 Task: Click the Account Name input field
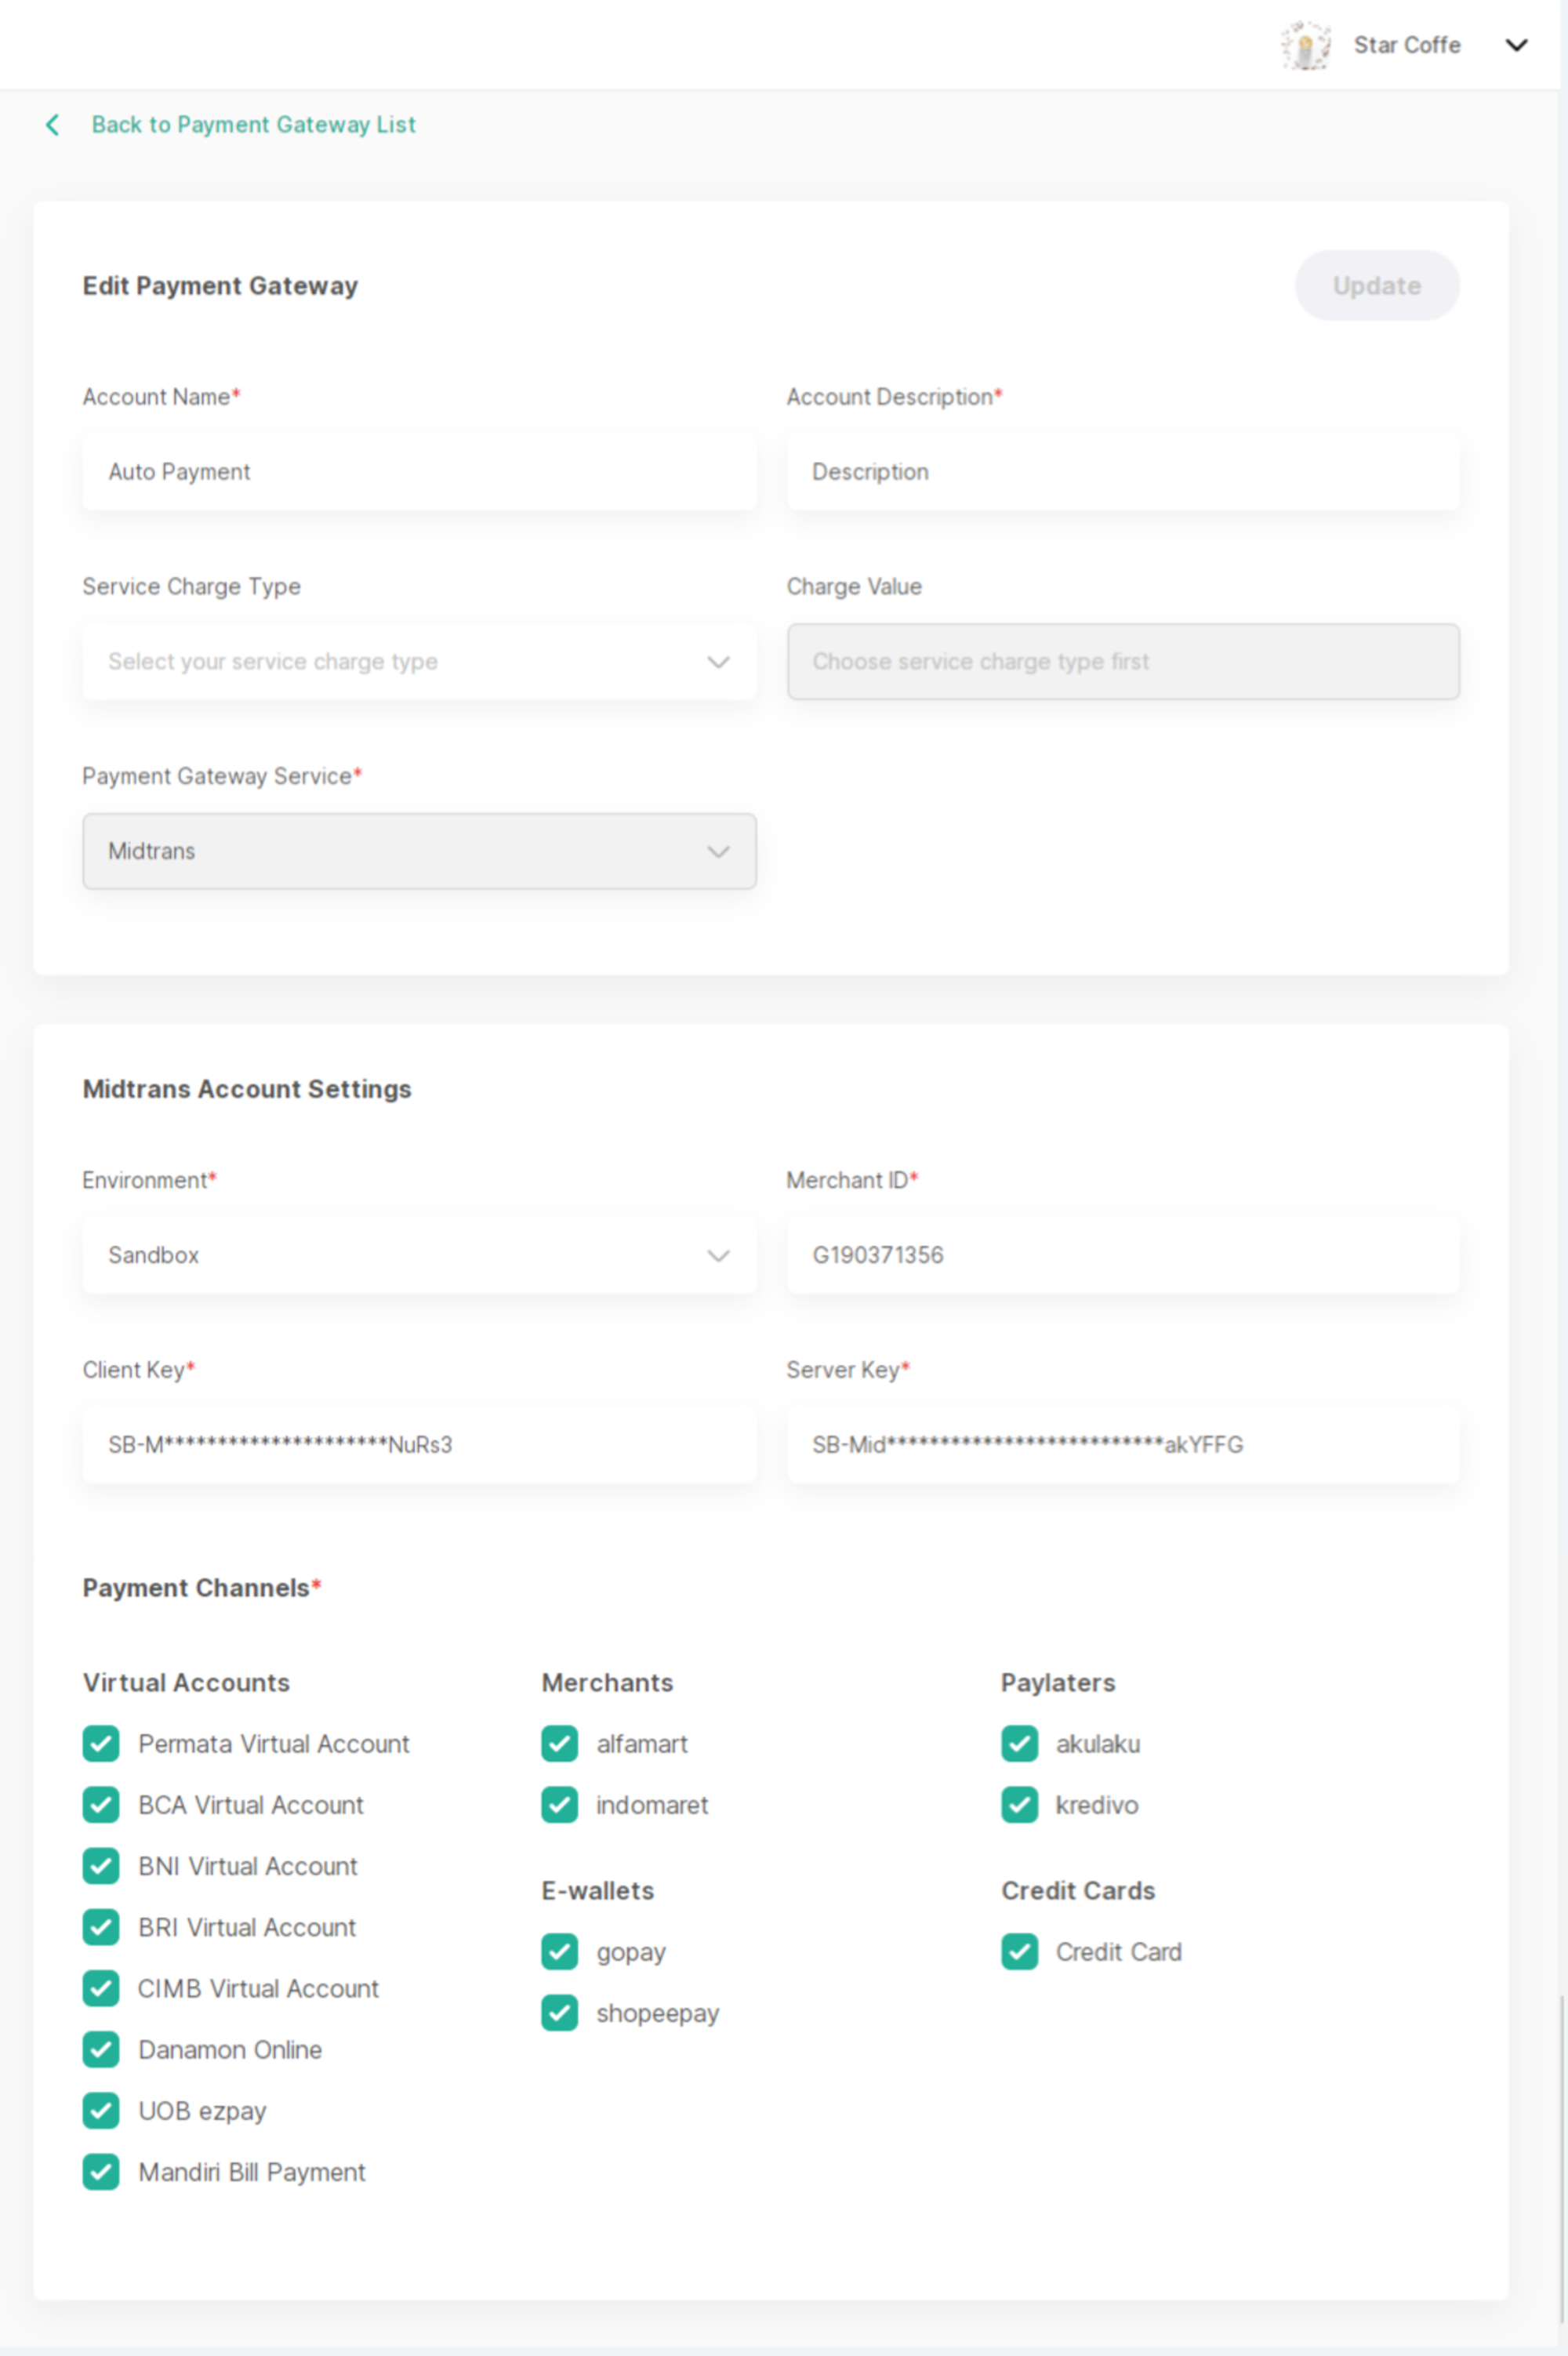click(x=419, y=472)
